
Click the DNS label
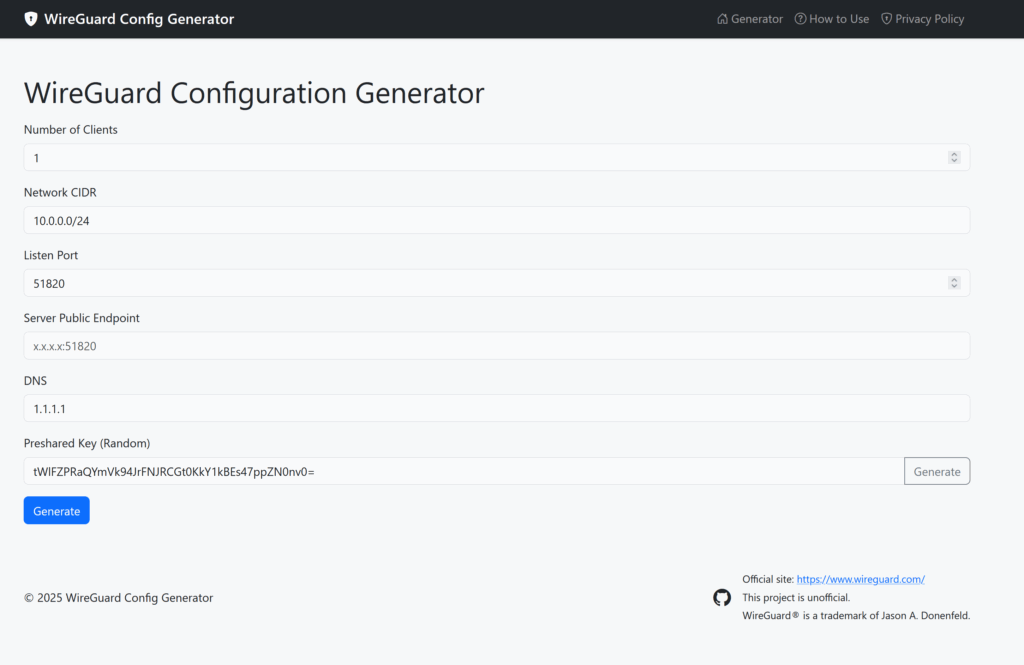point(35,380)
